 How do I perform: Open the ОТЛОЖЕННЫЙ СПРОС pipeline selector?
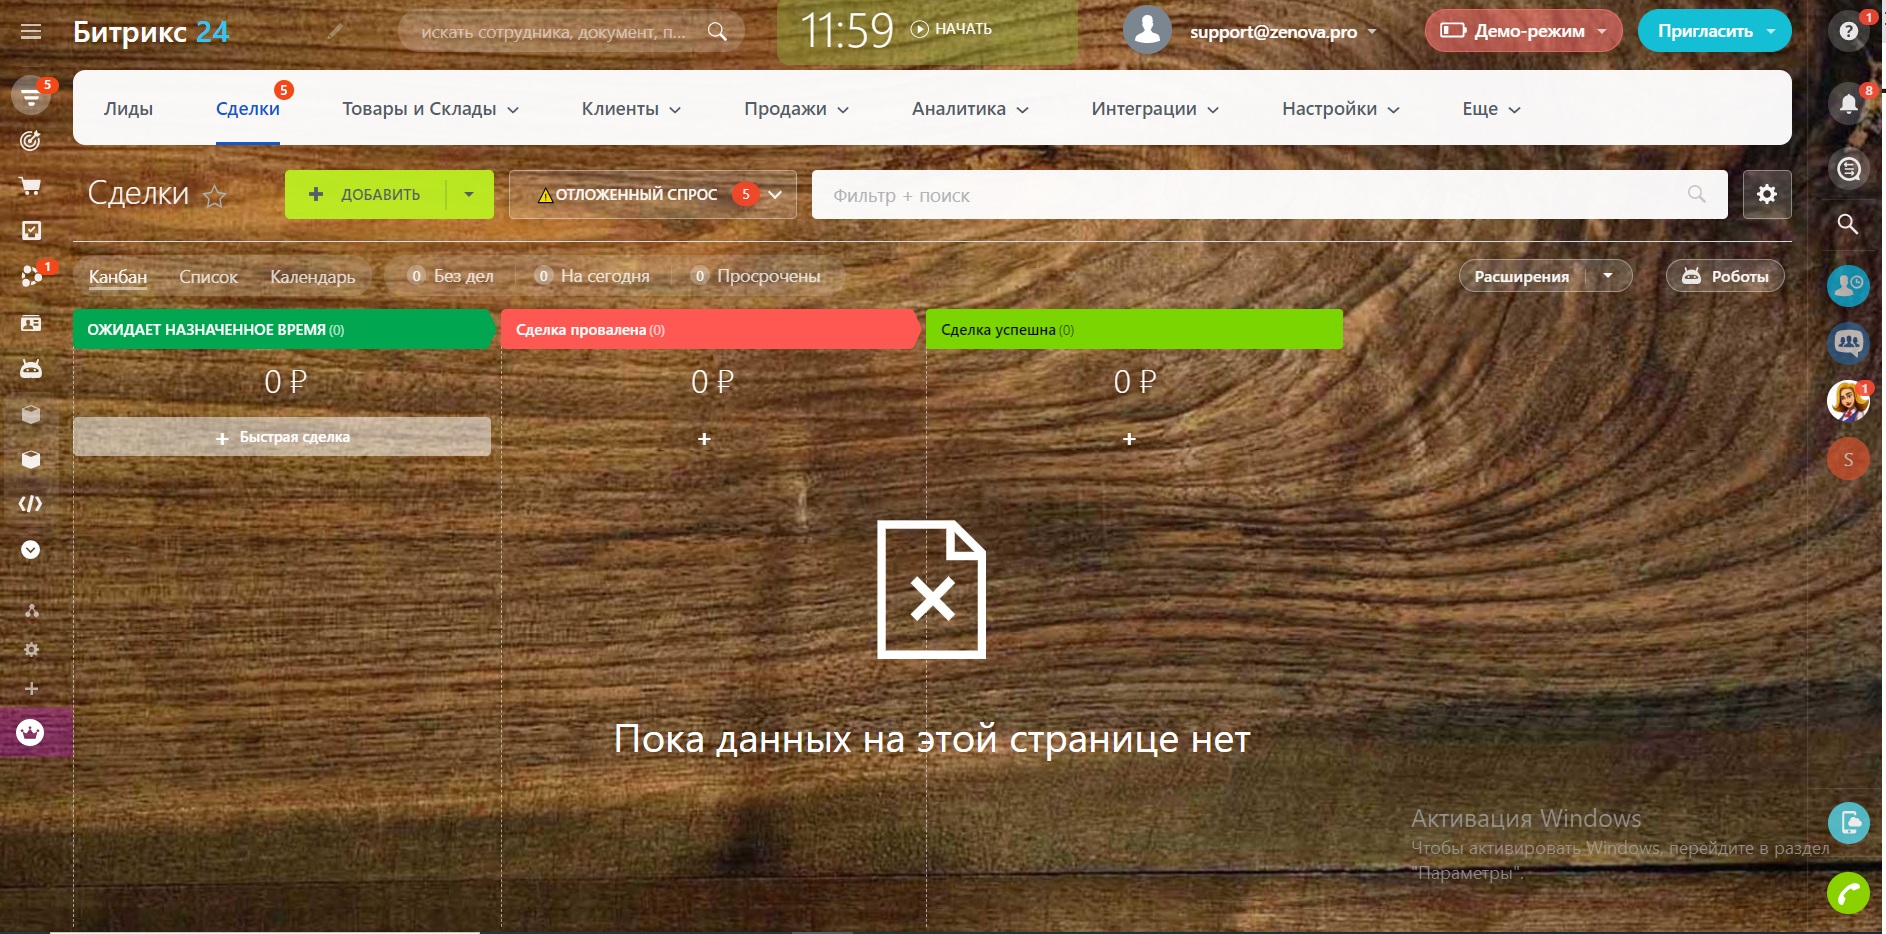(653, 194)
